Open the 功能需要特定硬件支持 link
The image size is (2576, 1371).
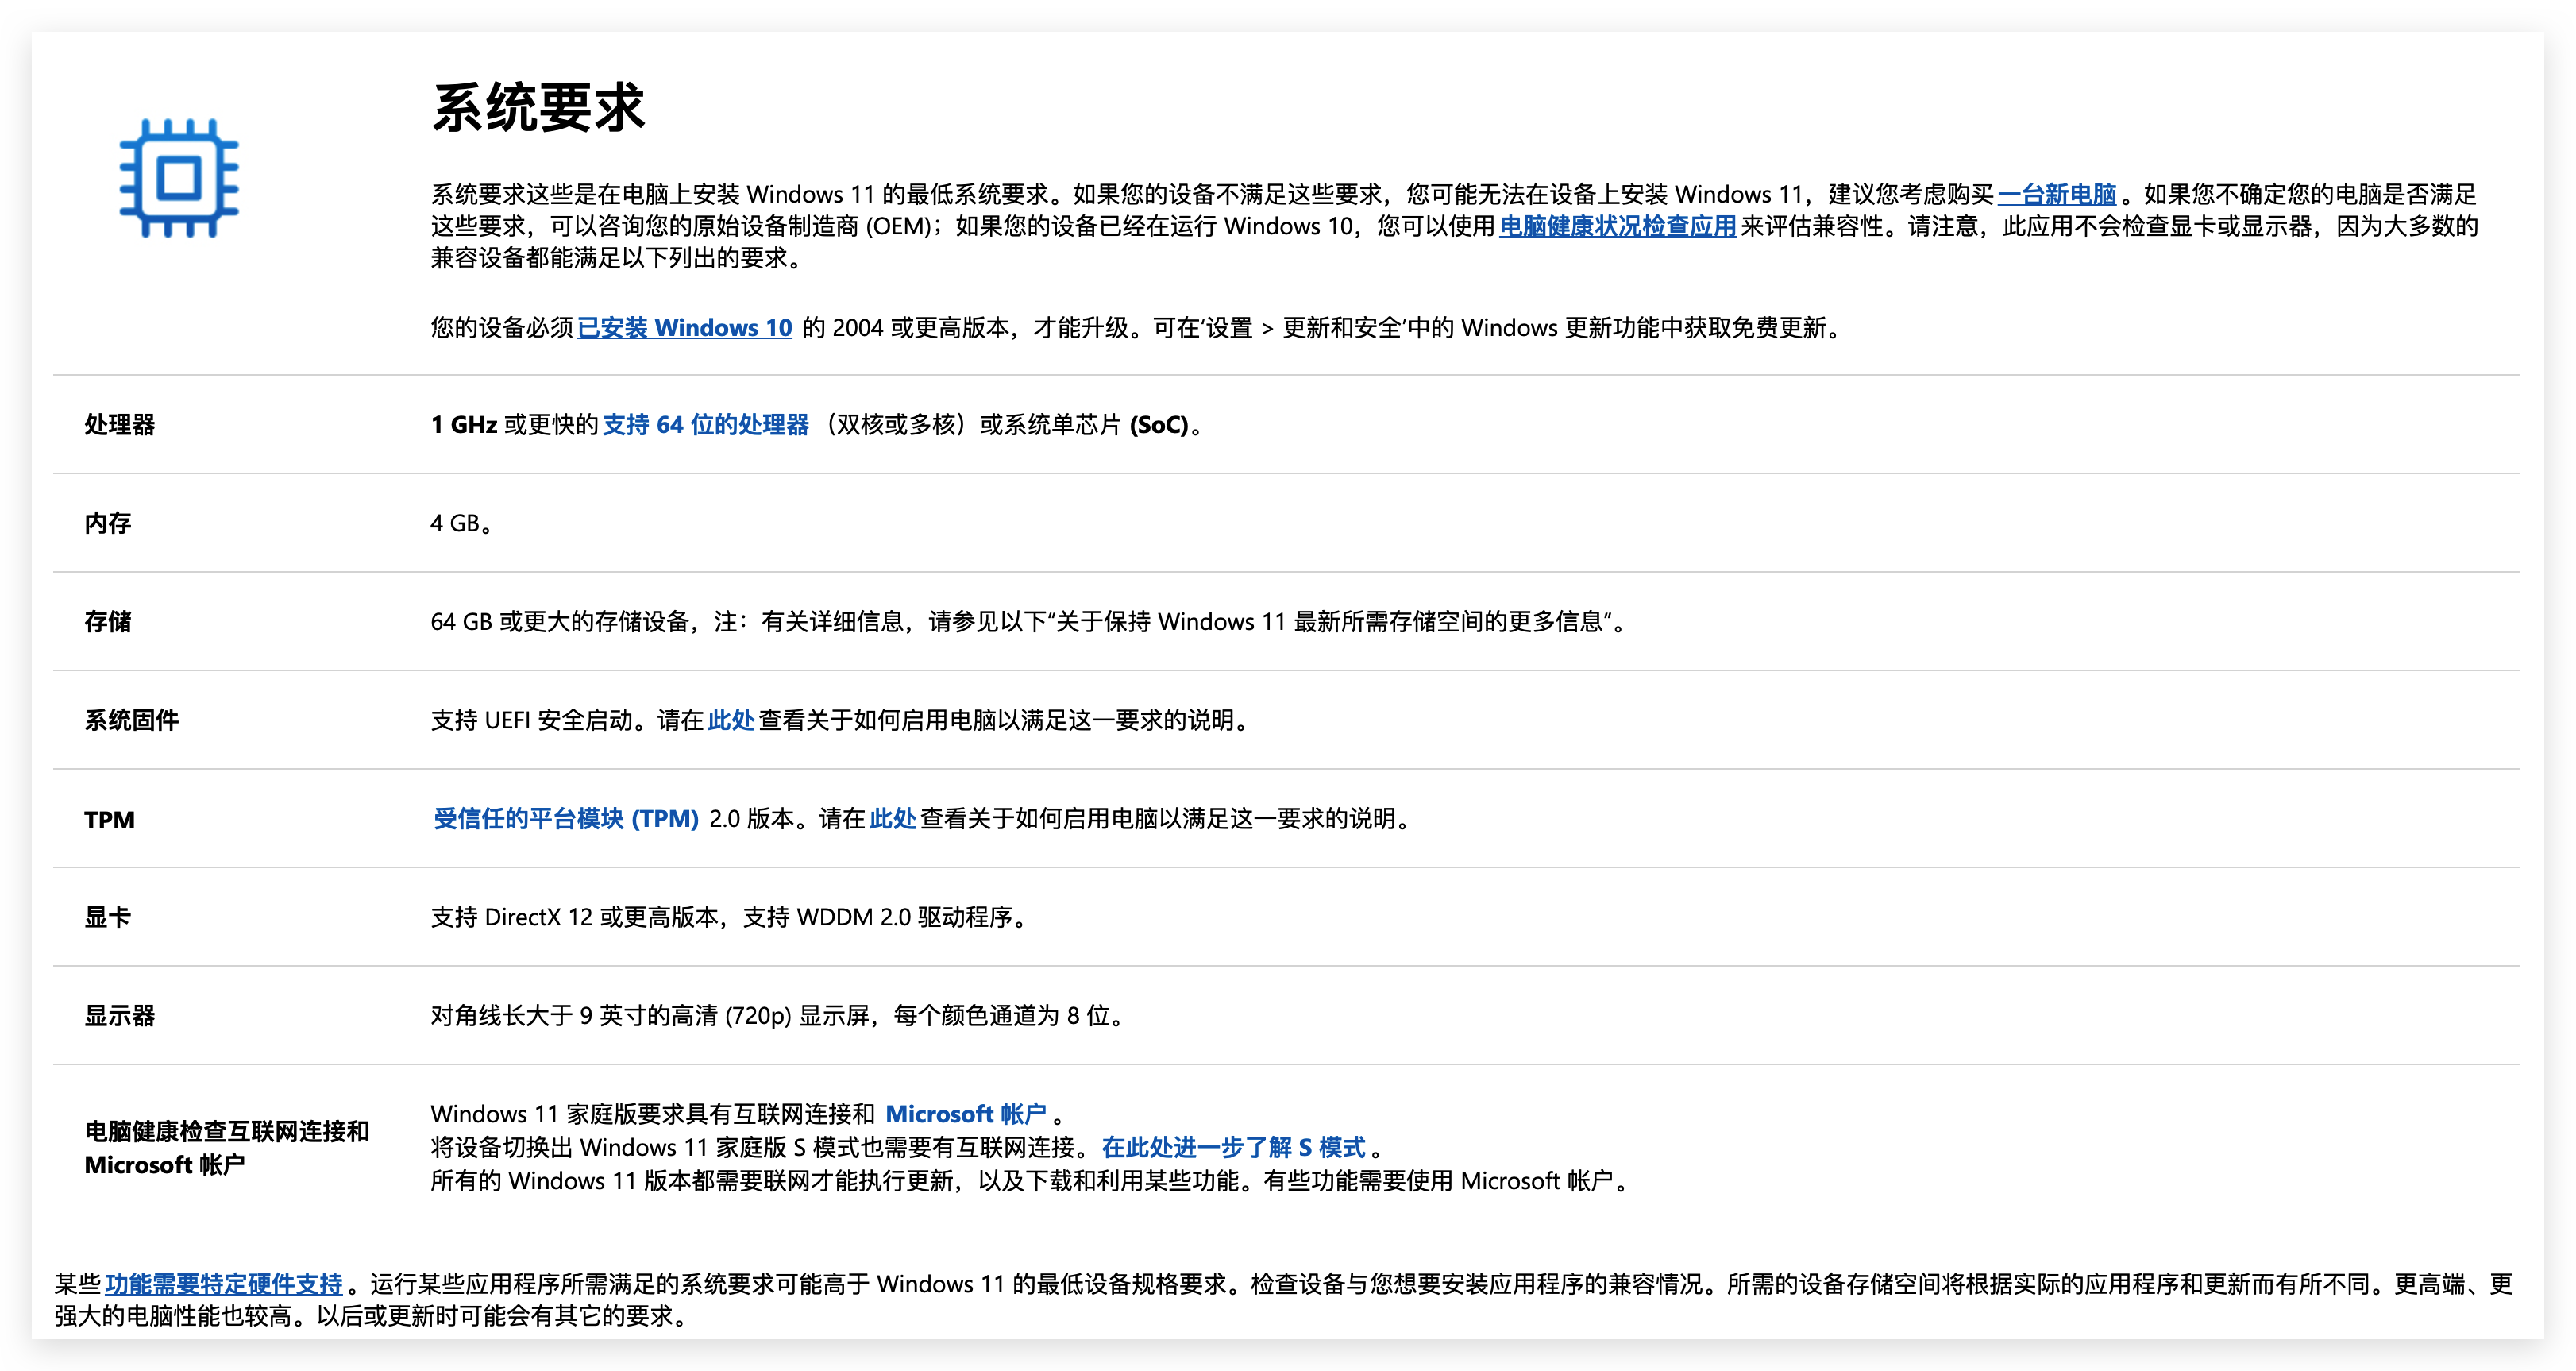click(x=224, y=1284)
